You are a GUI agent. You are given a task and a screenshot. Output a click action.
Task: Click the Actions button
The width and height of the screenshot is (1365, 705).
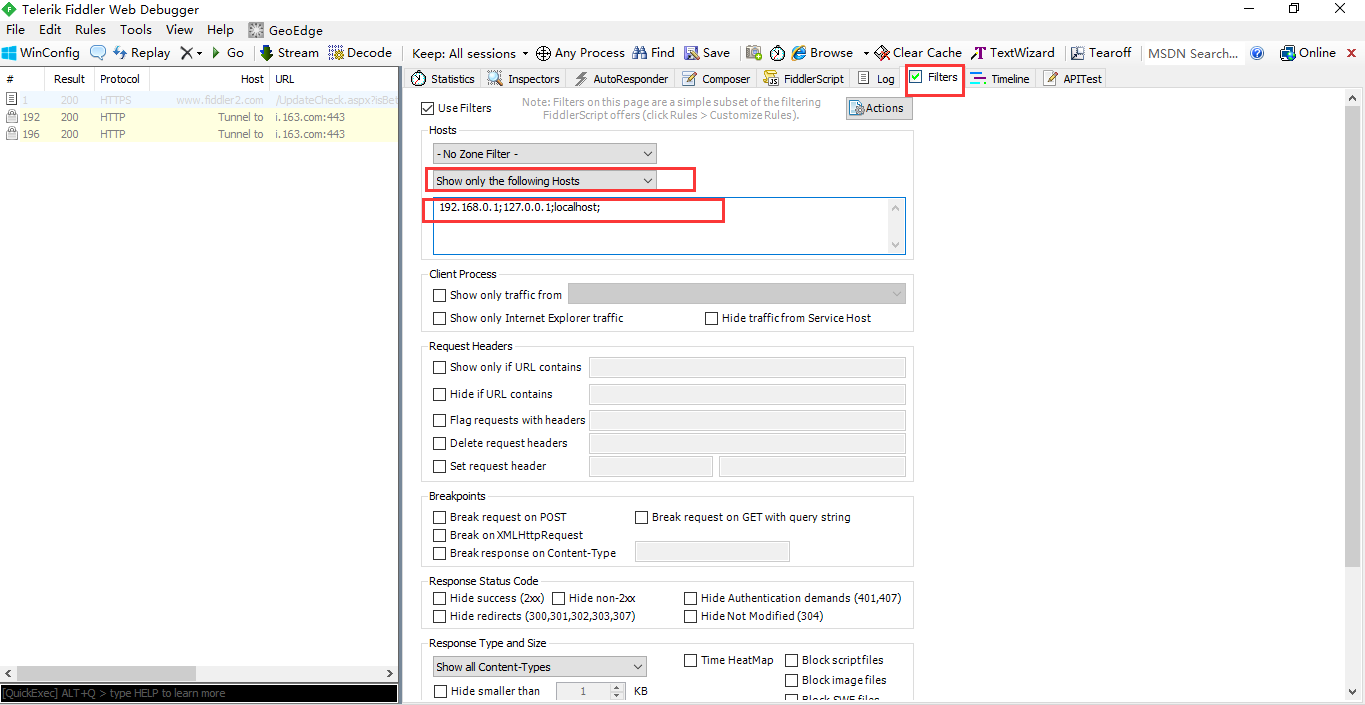(880, 108)
